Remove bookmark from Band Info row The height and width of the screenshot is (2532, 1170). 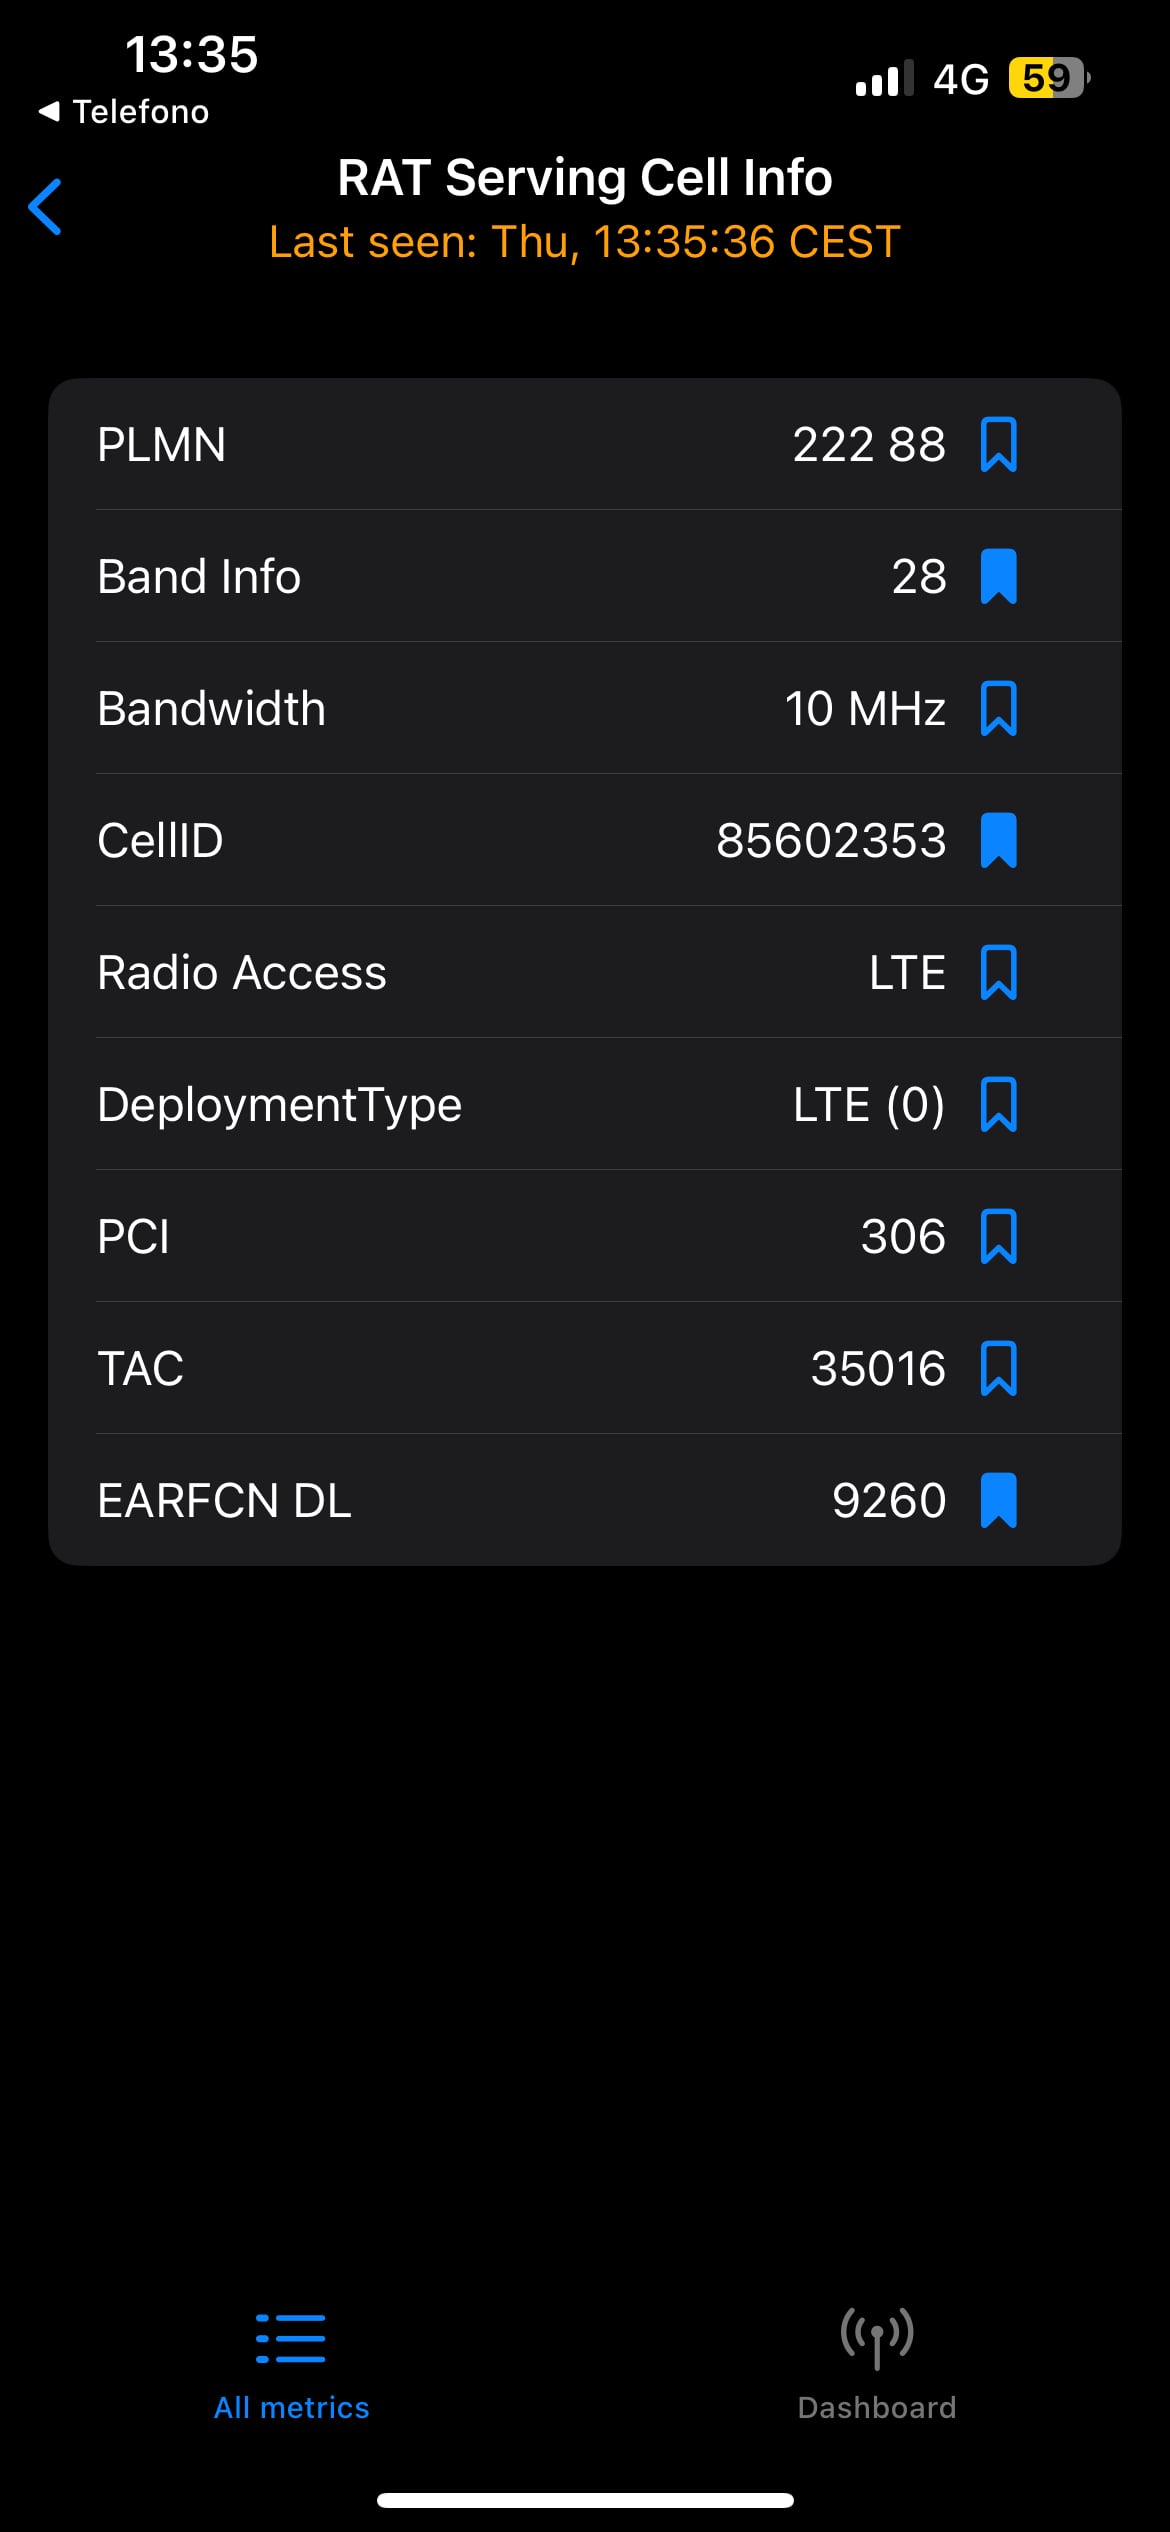[x=998, y=577]
